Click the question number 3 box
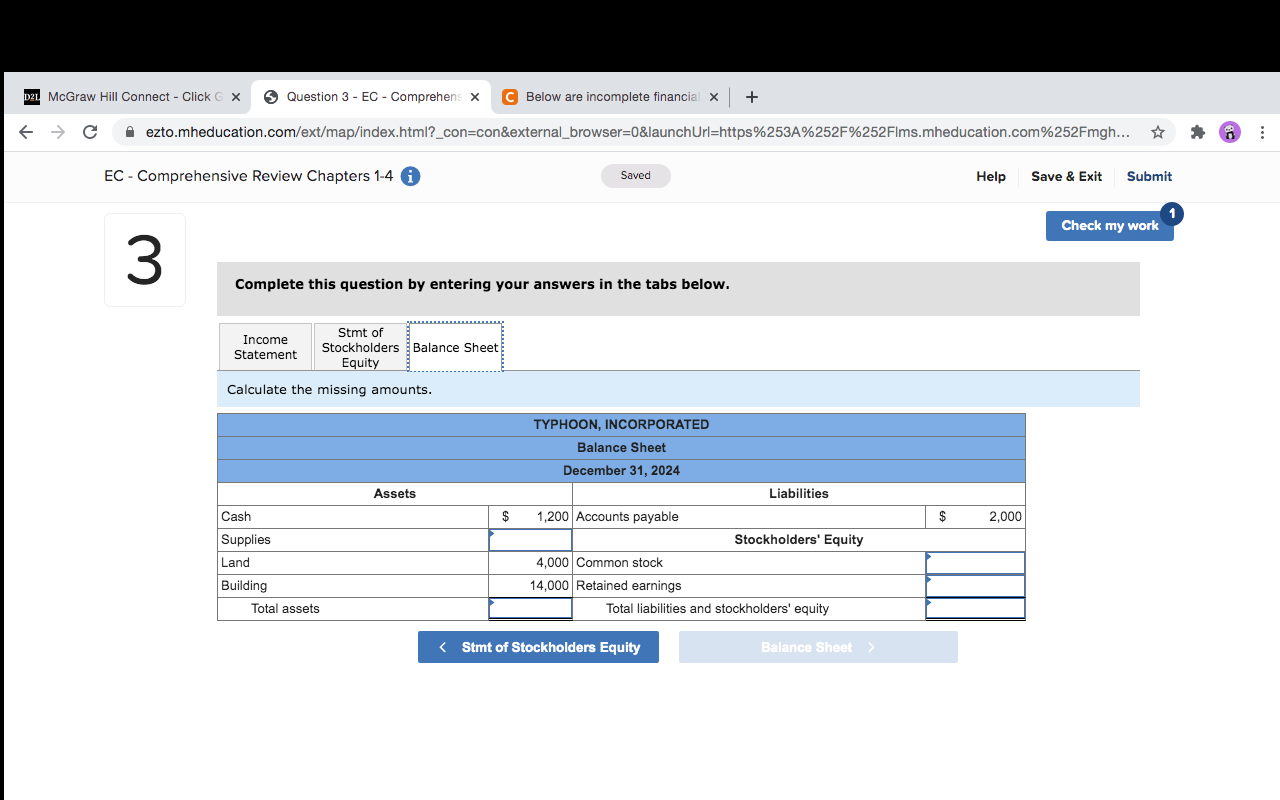This screenshot has height=800, width=1280. (x=145, y=260)
